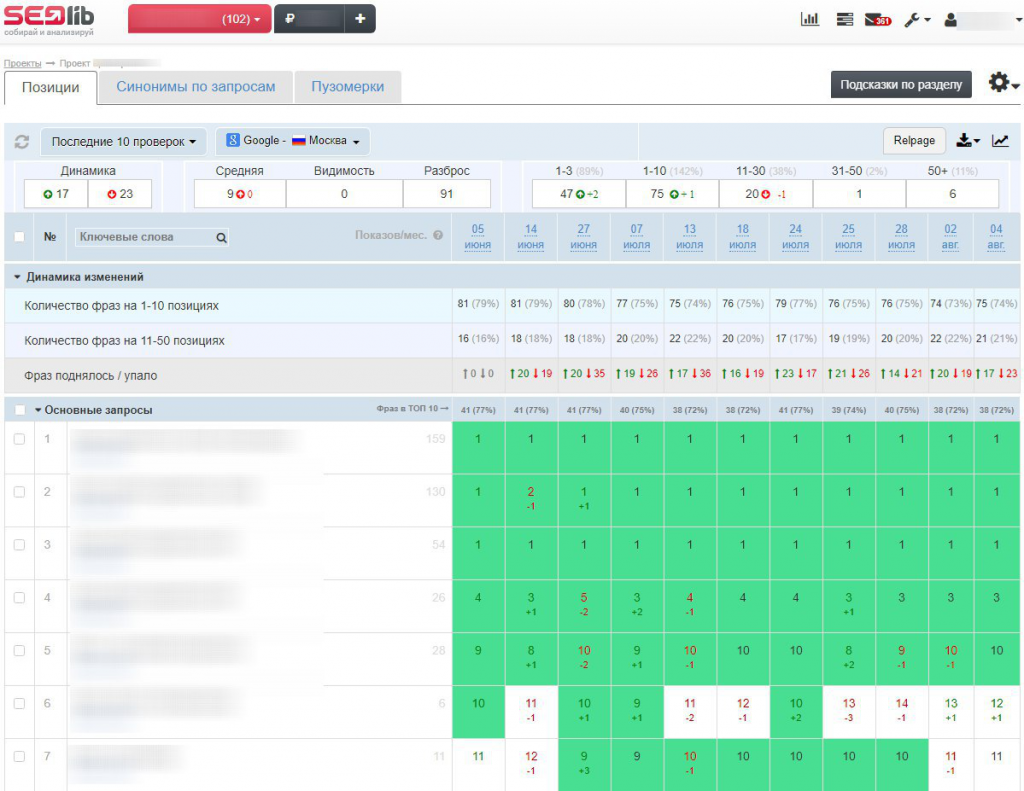Click the search magnifier in keywords field

point(221,238)
